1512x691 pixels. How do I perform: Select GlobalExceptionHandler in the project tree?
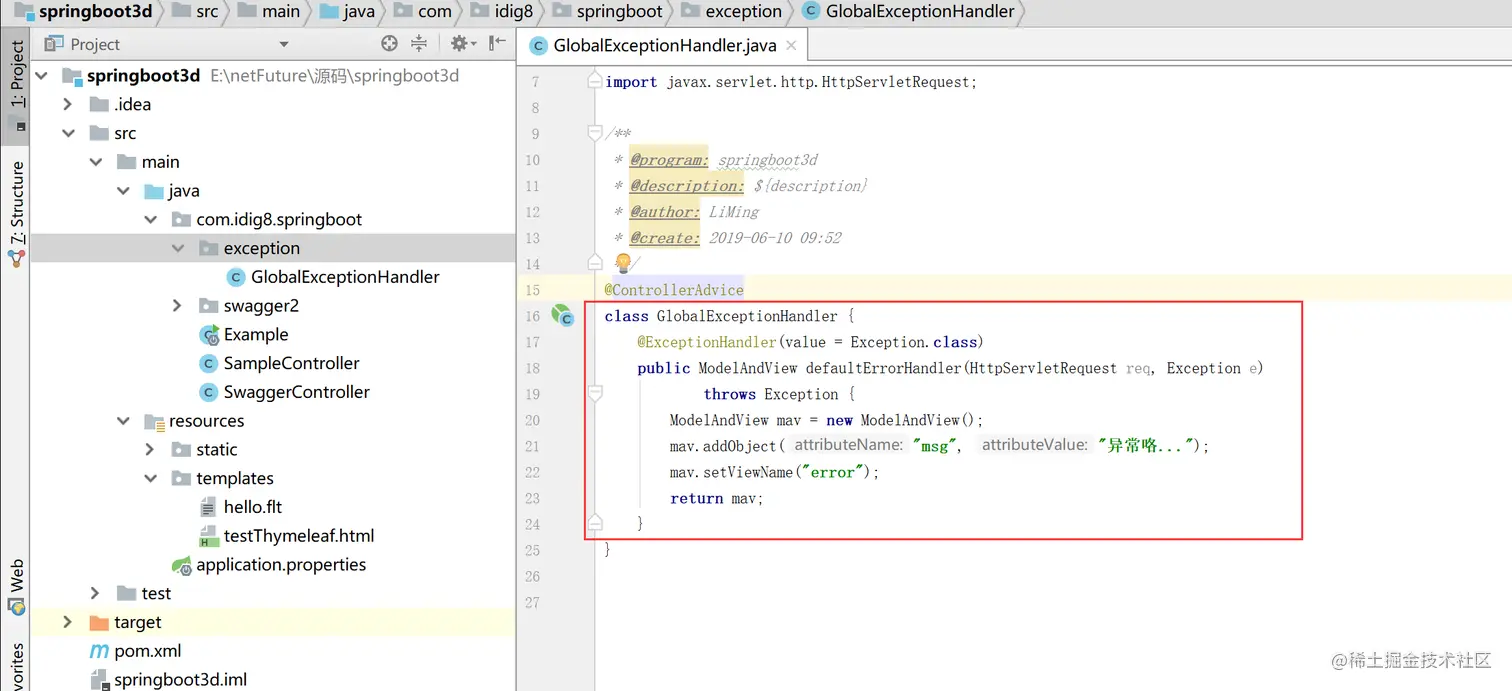pos(345,277)
